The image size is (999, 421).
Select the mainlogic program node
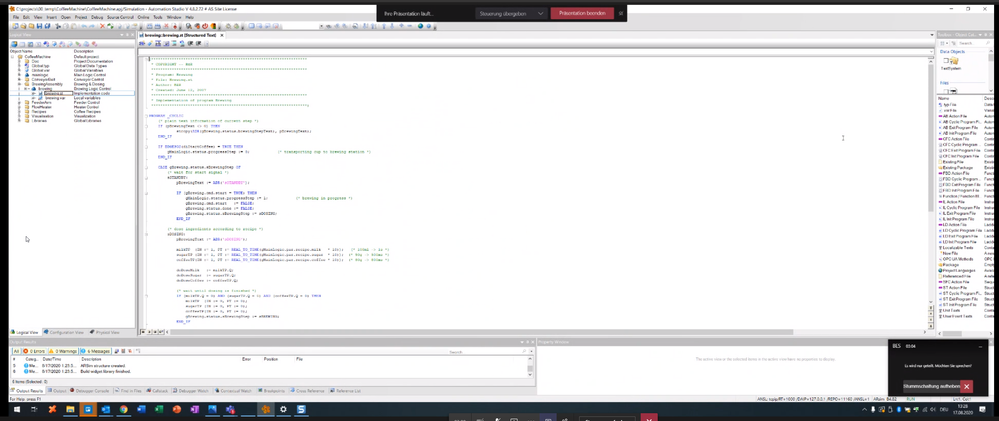point(40,75)
